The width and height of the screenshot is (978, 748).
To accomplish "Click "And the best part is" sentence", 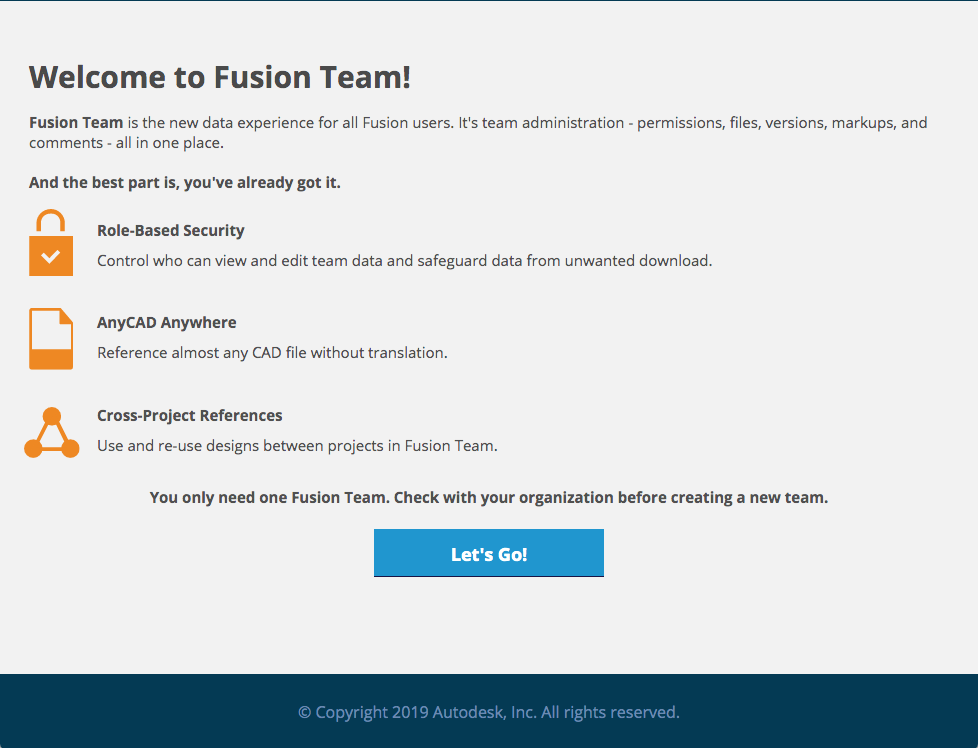I will (185, 183).
